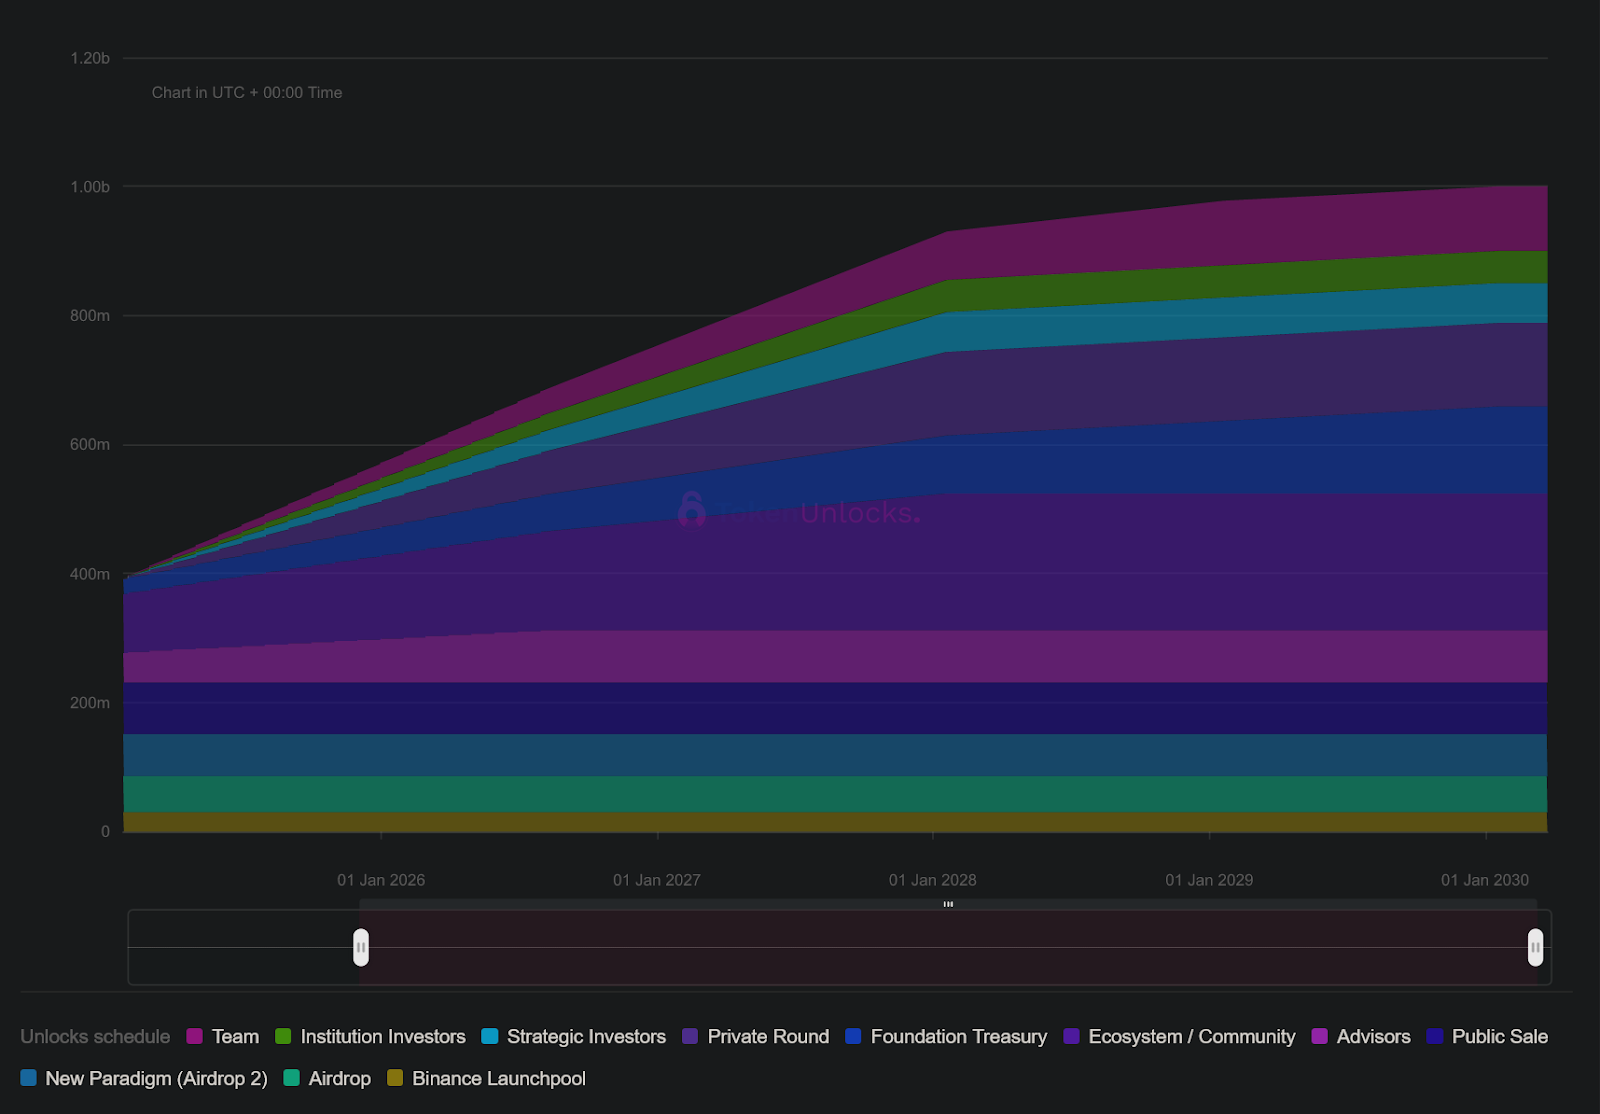Click the 01 Jan 2028 axis label
1600x1114 pixels.
click(933, 880)
